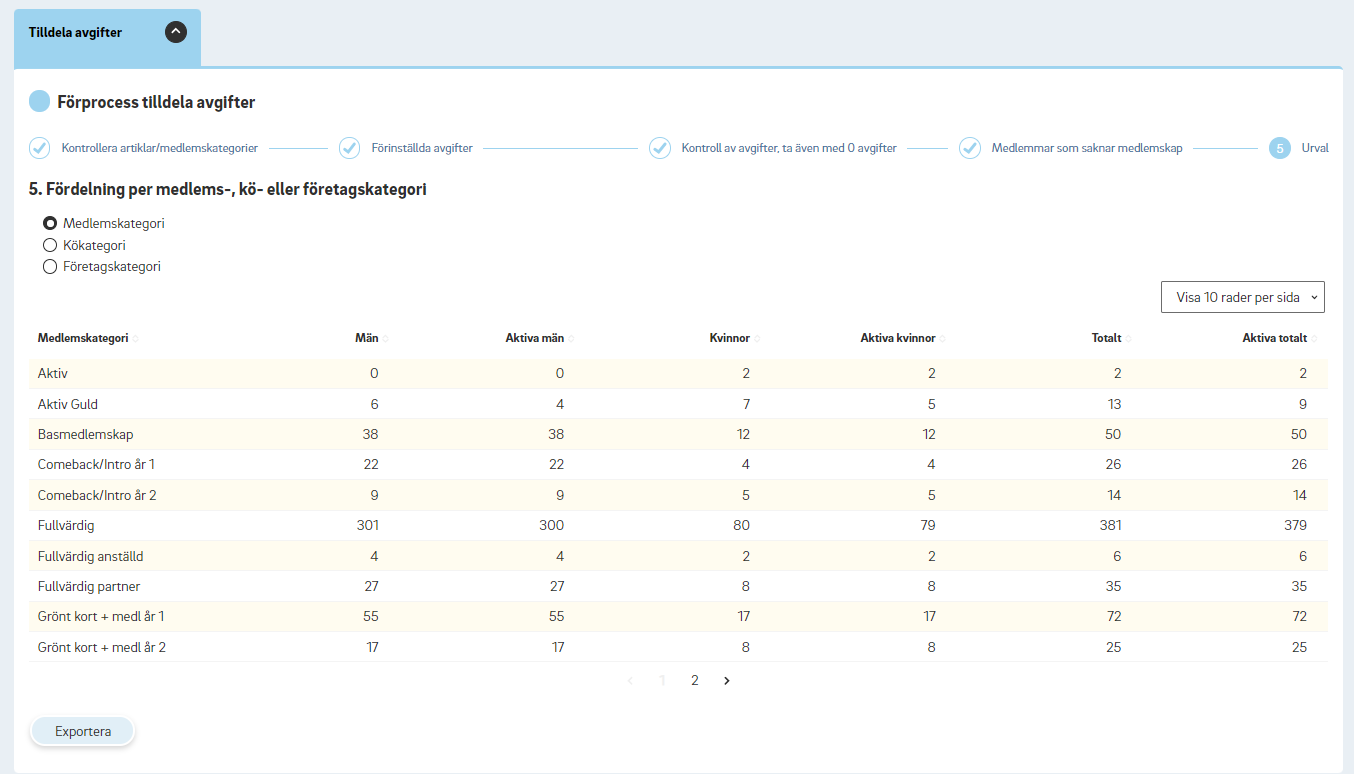Sort by the Aktiva kvinnor column header
Screen dimensions: 1354x774
tap(898, 338)
